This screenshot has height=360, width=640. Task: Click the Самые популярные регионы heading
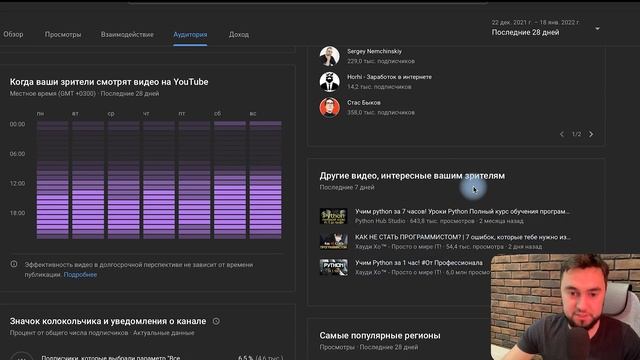pos(380,336)
